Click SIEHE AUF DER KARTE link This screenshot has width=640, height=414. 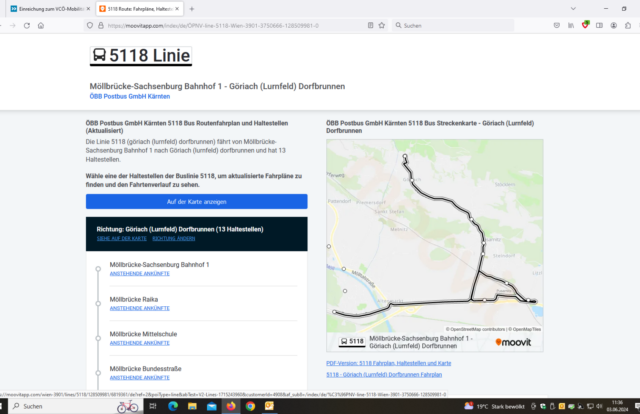122,238
